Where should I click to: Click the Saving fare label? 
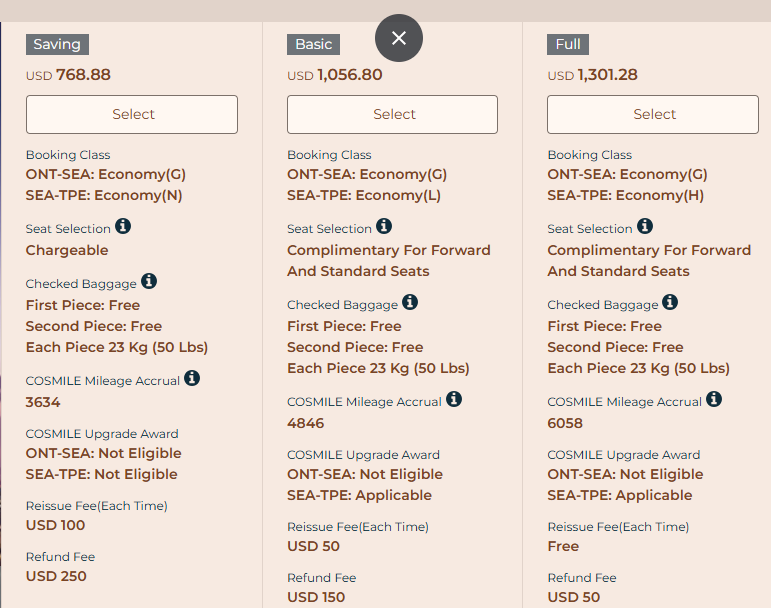(58, 44)
